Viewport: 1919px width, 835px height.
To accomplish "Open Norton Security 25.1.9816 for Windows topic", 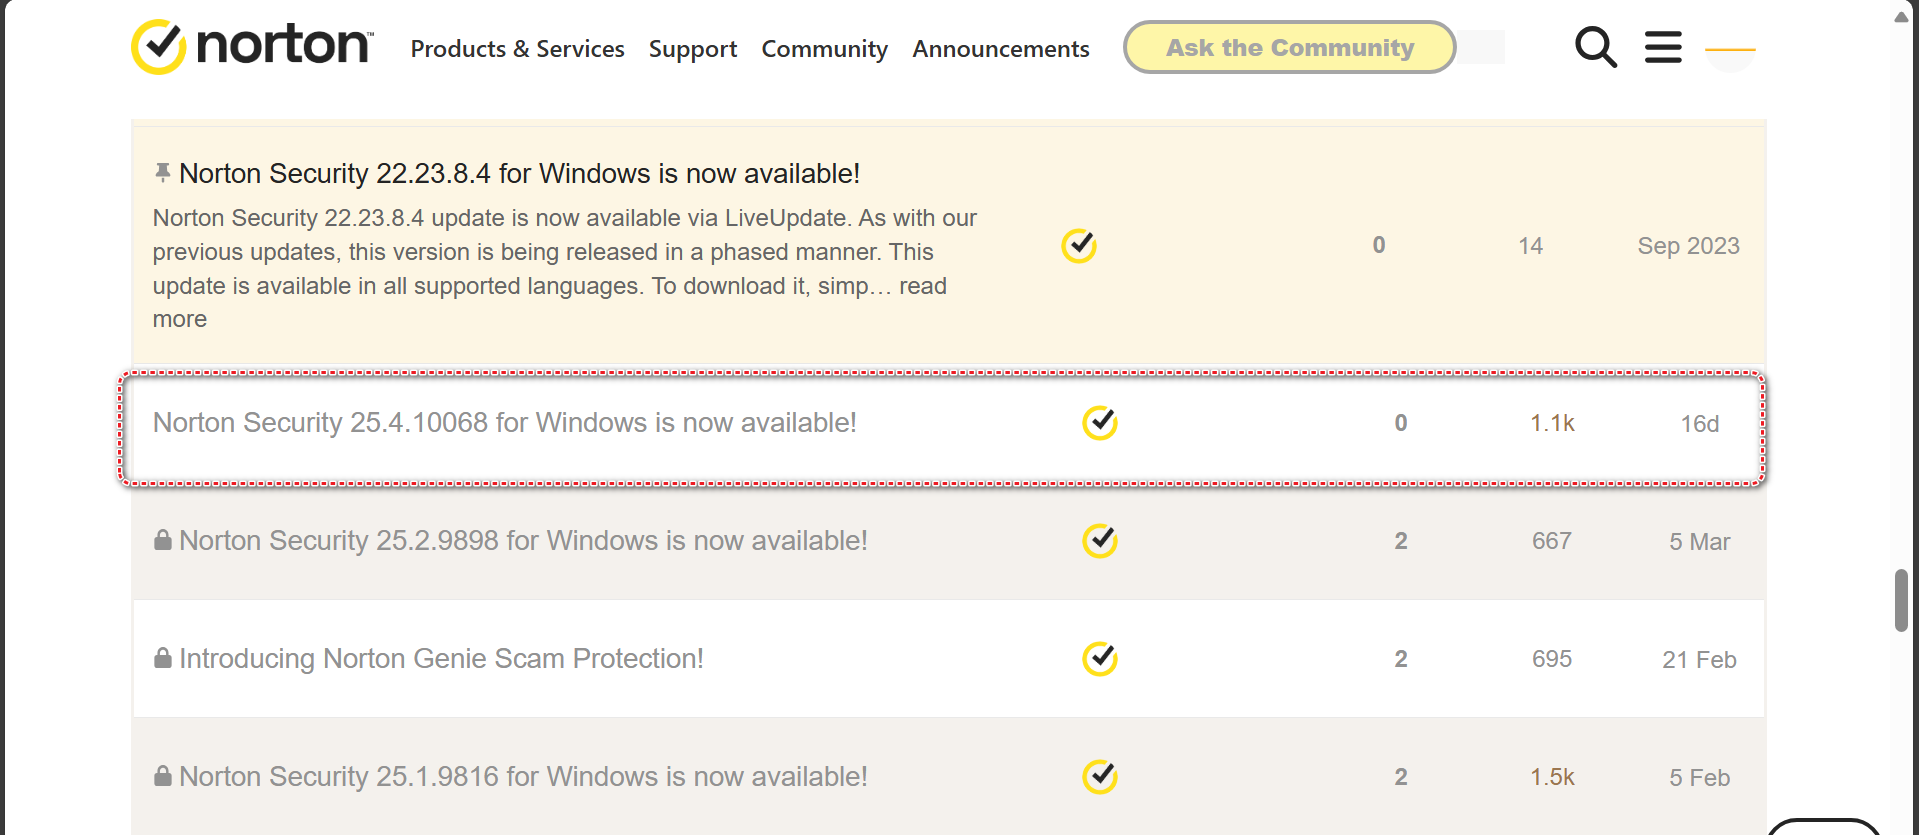I will point(523,777).
